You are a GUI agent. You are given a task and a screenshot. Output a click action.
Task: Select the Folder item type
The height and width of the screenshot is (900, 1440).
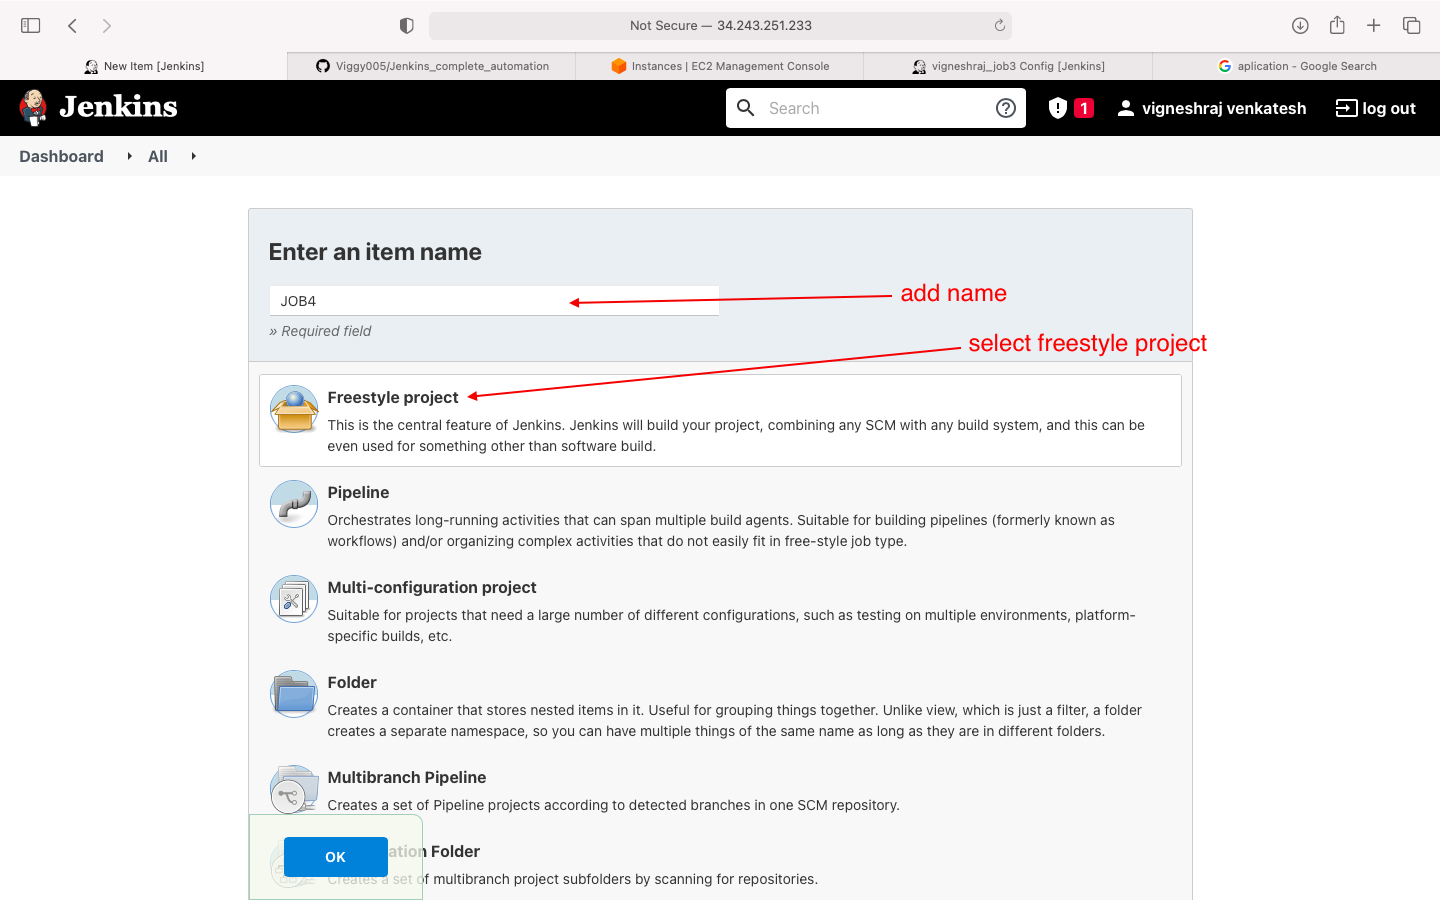720,705
